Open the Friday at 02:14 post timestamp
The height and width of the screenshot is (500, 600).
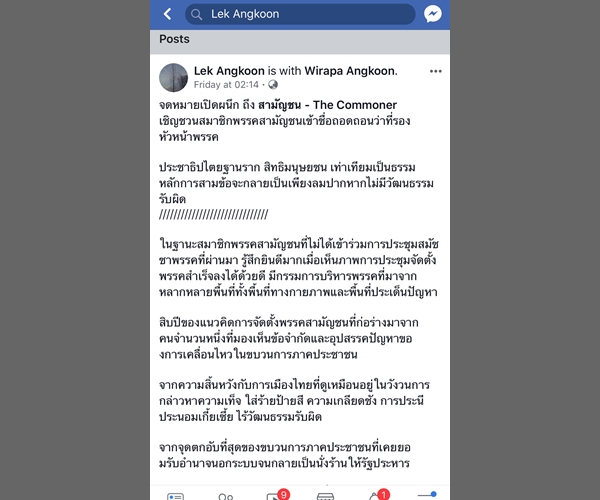point(226,85)
